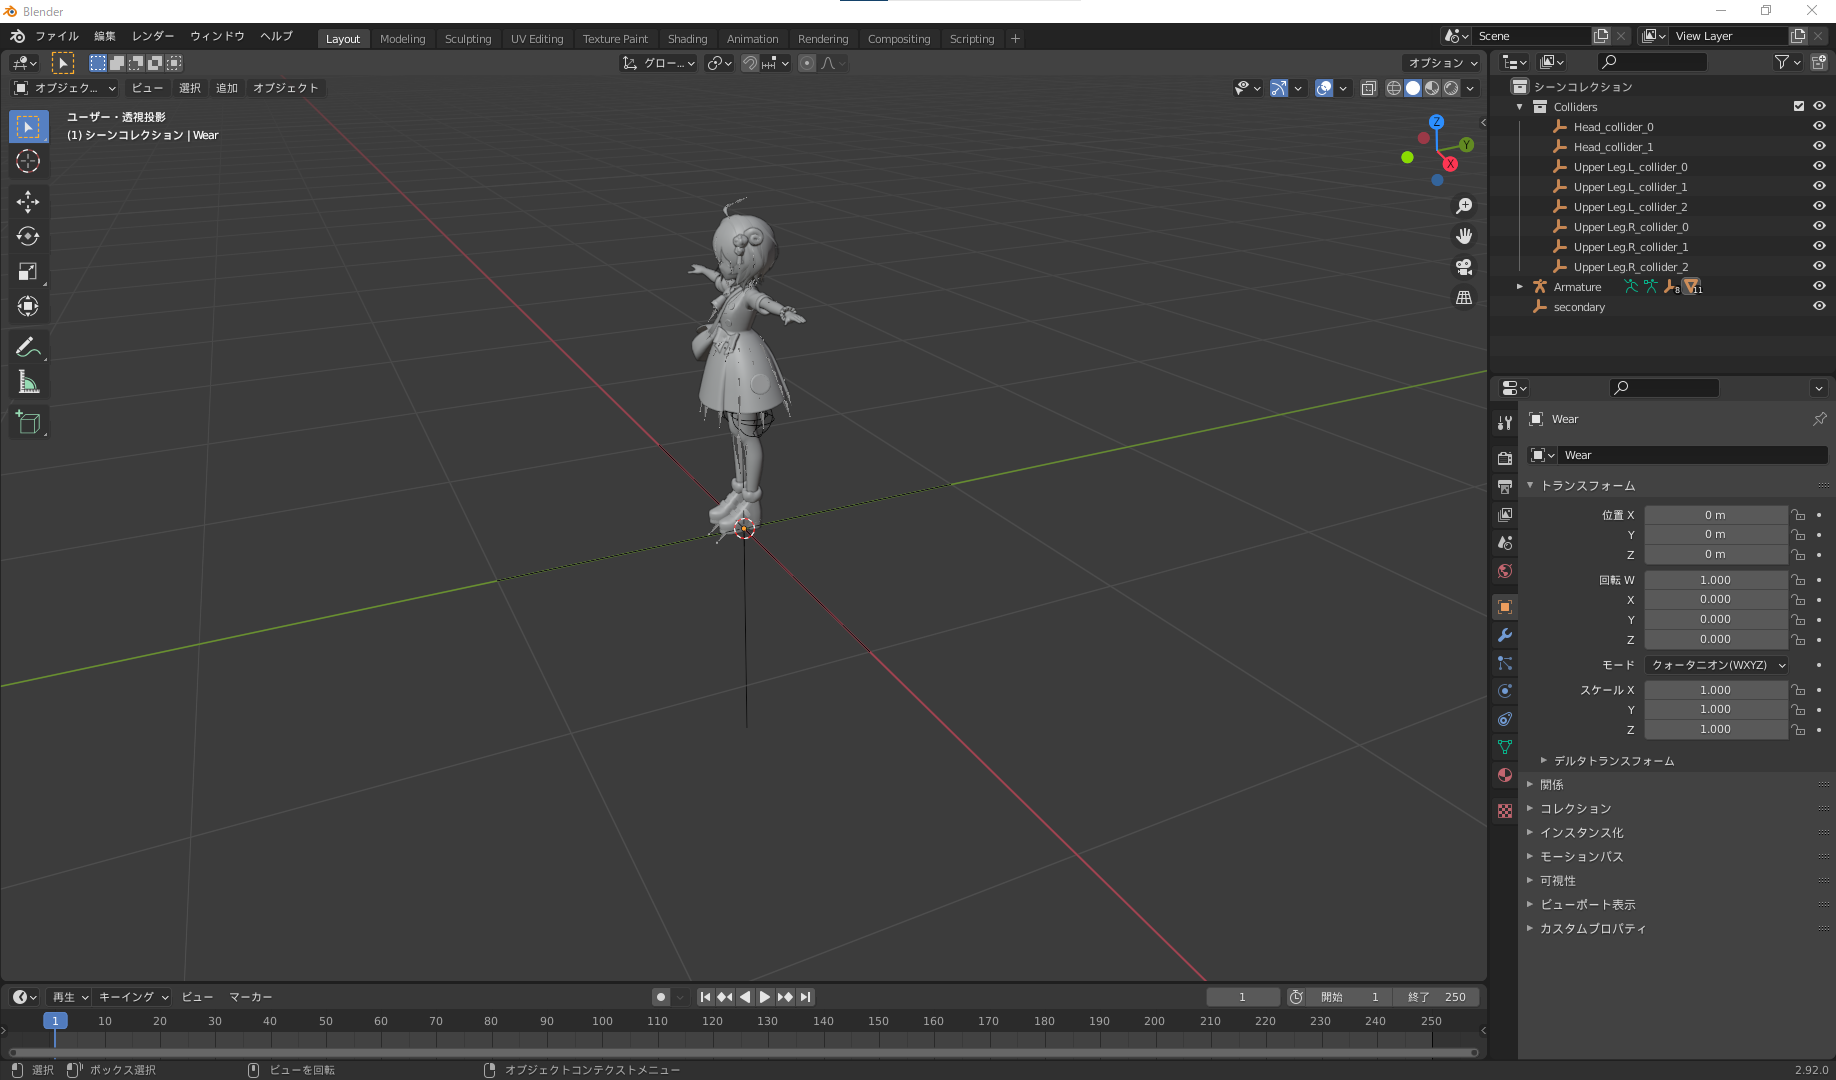Screen dimensions: 1836x1080
Task: Click the オプション button in viewport header
Action: click(x=1441, y=63)
